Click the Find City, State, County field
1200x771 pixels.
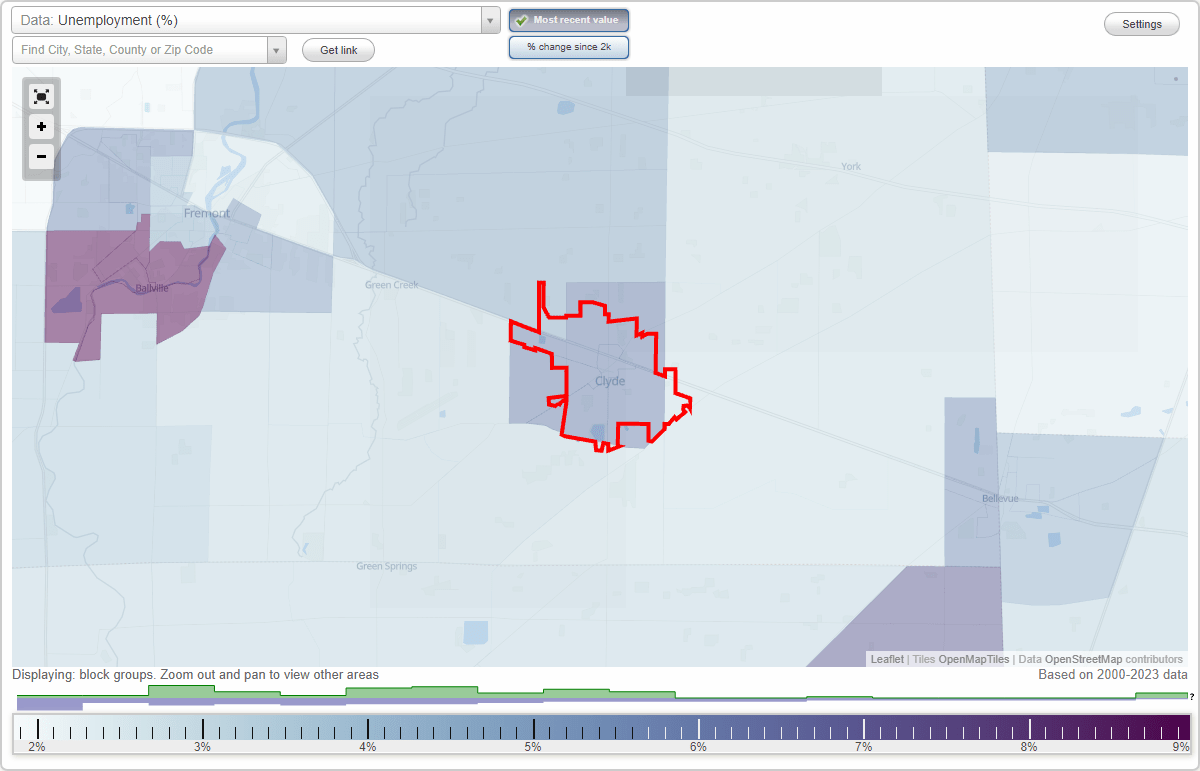coord(140,50)
